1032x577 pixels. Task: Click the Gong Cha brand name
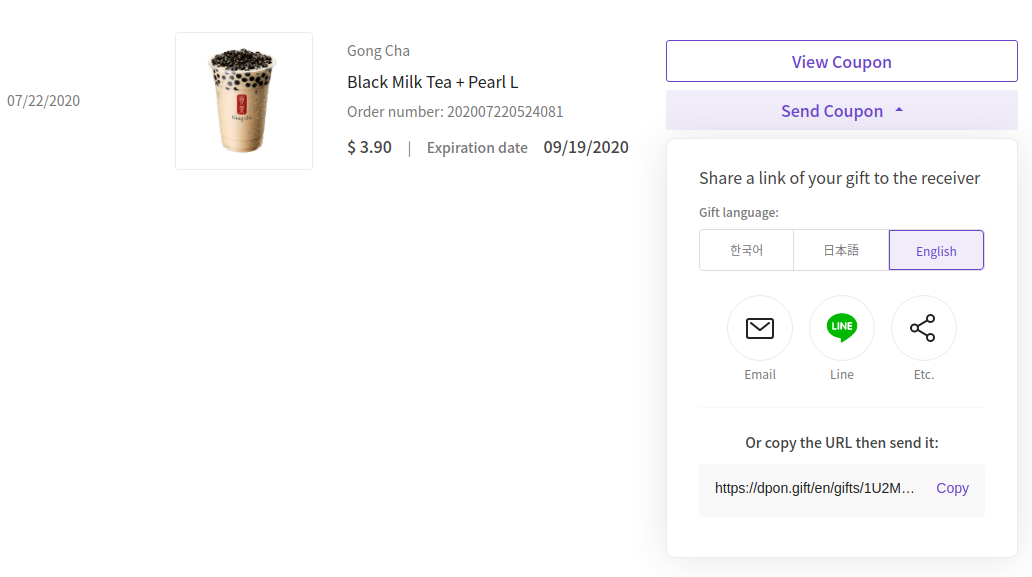point(378,51)
